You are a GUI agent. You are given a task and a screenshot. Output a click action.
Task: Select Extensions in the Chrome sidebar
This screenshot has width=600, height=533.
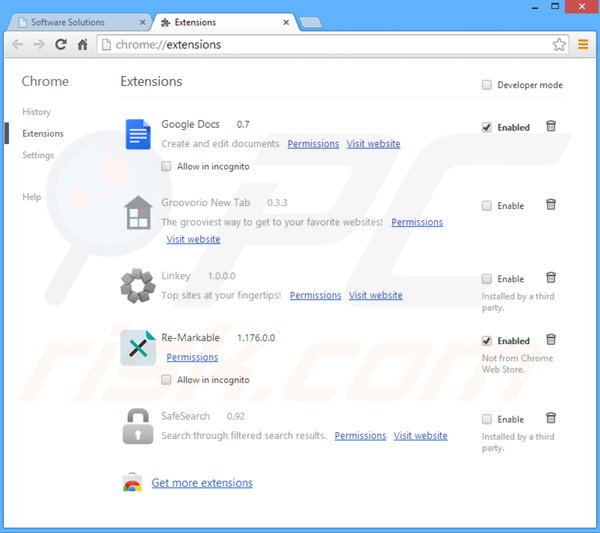43,134
